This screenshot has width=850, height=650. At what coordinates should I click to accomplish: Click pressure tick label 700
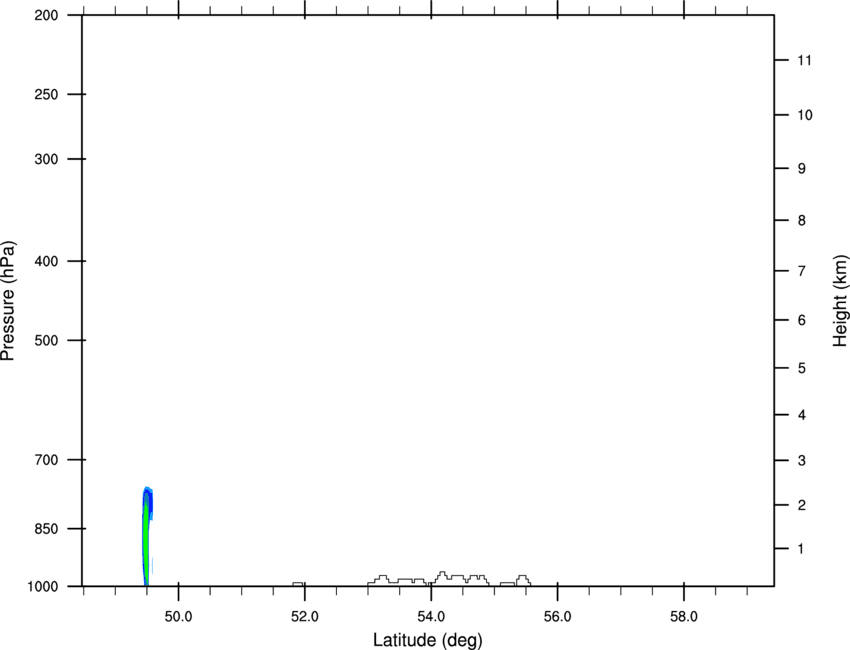pos(46,460)
